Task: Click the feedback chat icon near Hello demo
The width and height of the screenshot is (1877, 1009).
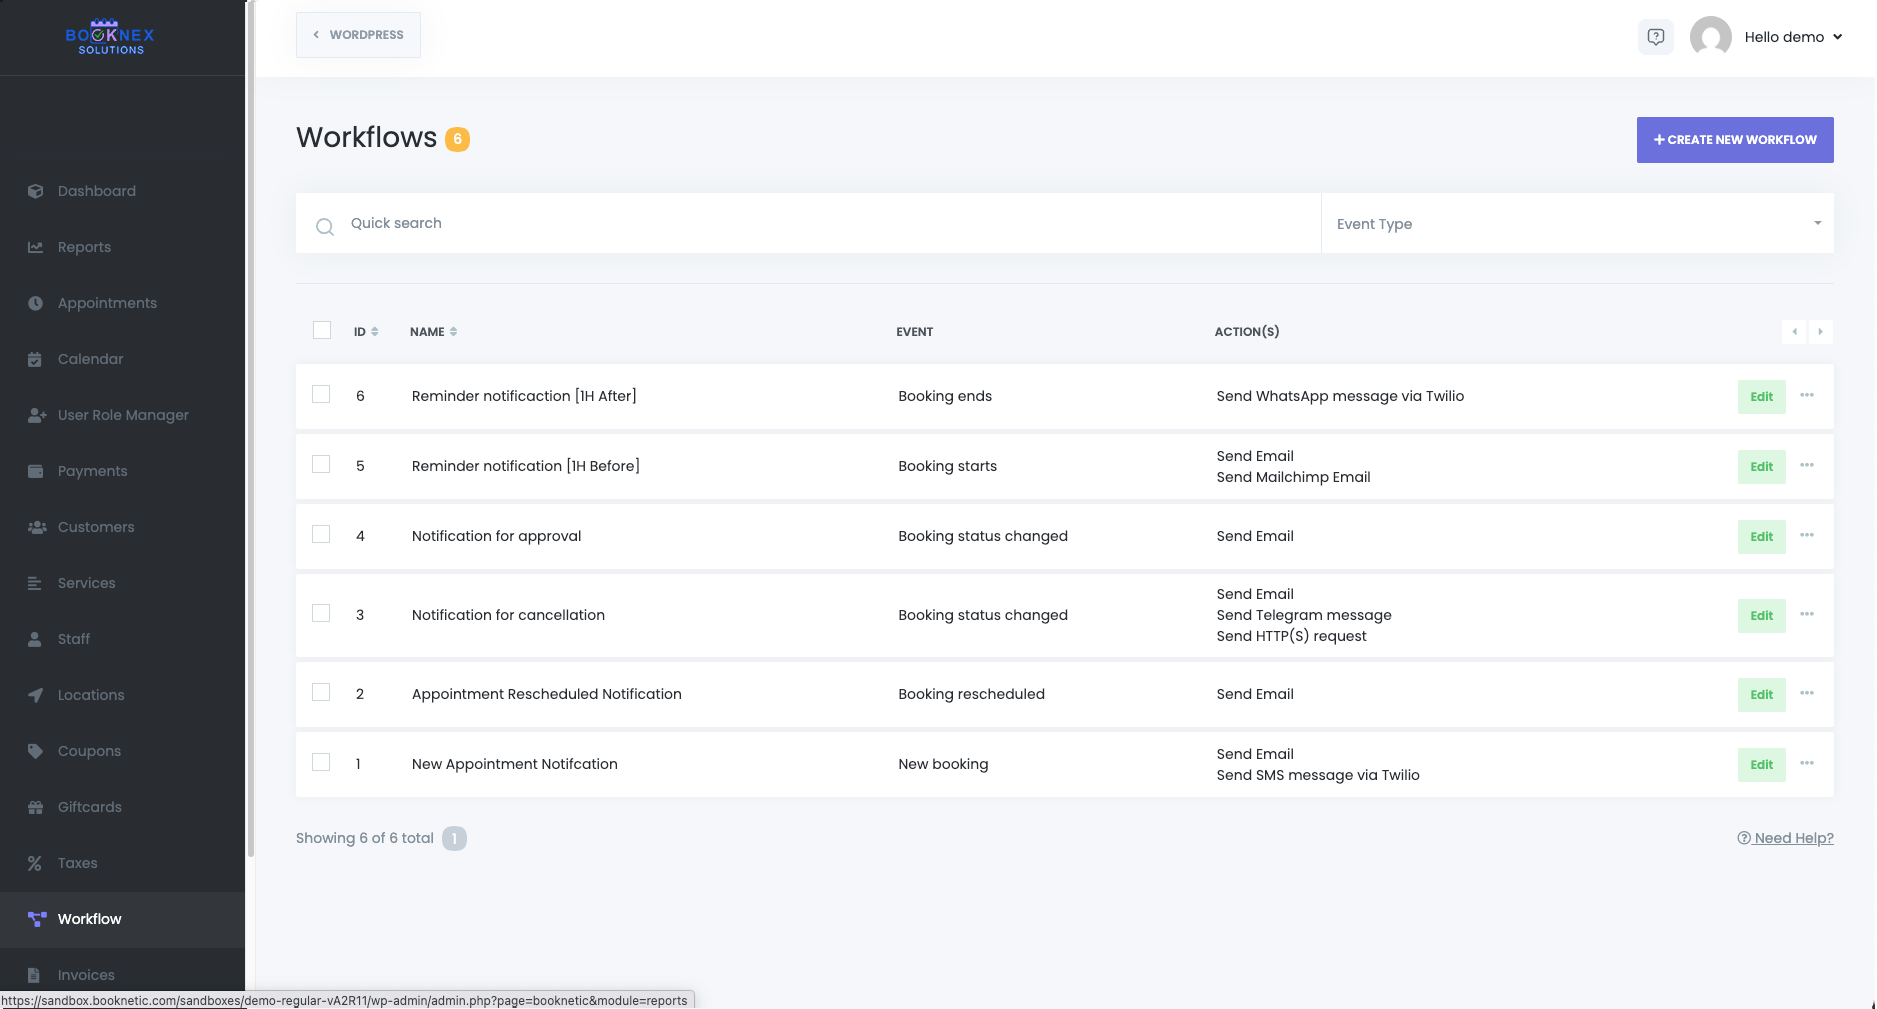Action: tap(1656, 36)
